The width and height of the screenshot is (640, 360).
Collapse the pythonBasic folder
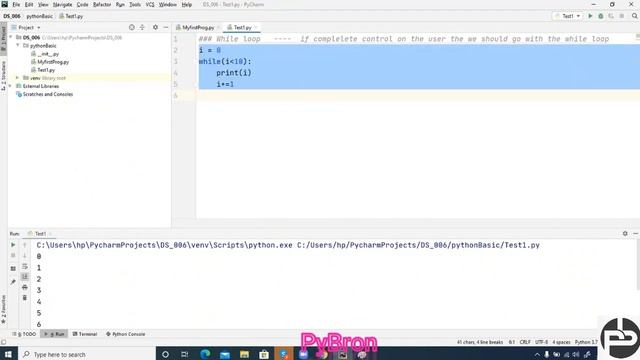click(x=18, y=45)
